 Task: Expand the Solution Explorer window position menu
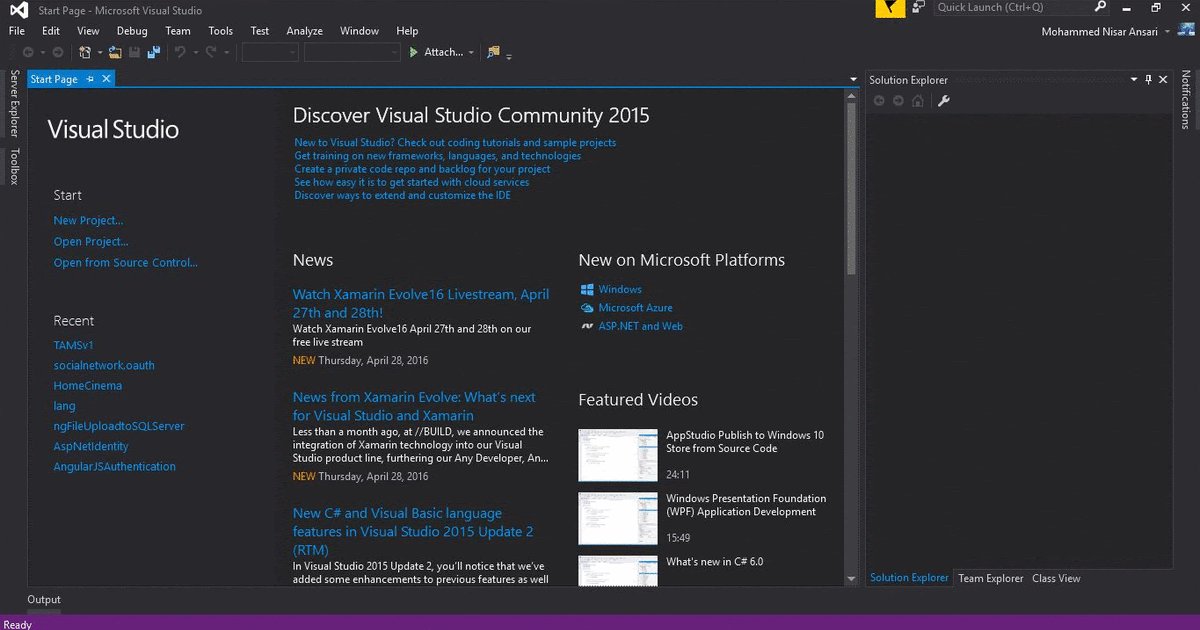tap(1134, 79)
